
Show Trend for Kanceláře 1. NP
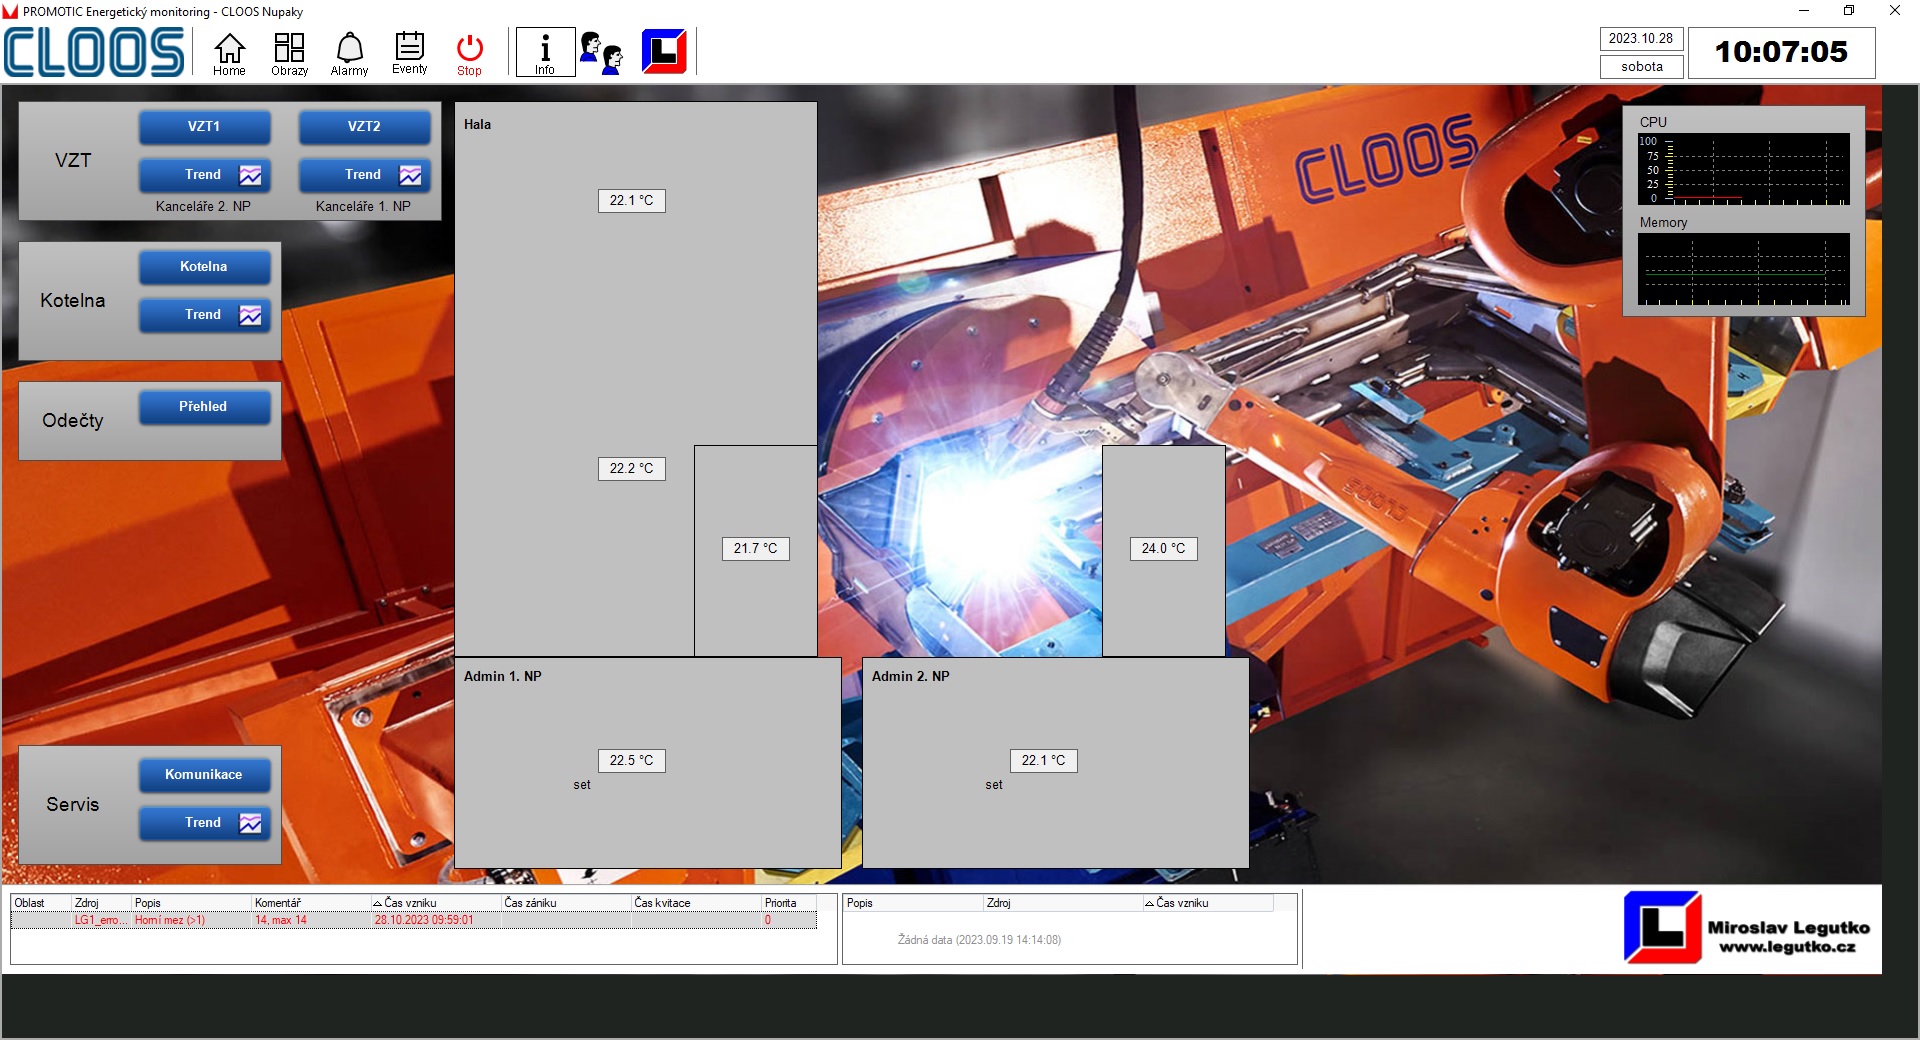click(364, 175)
